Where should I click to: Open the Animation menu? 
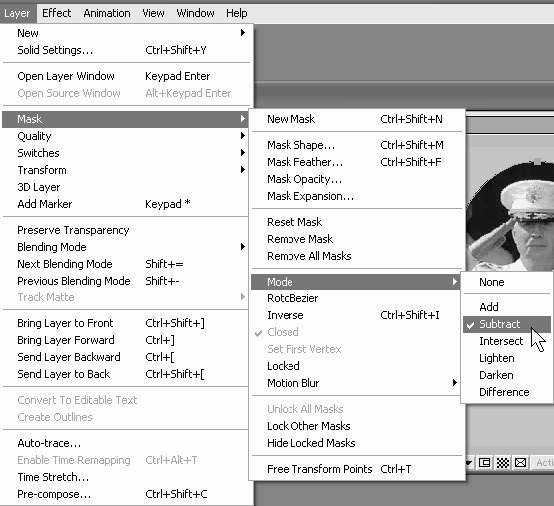107,13
